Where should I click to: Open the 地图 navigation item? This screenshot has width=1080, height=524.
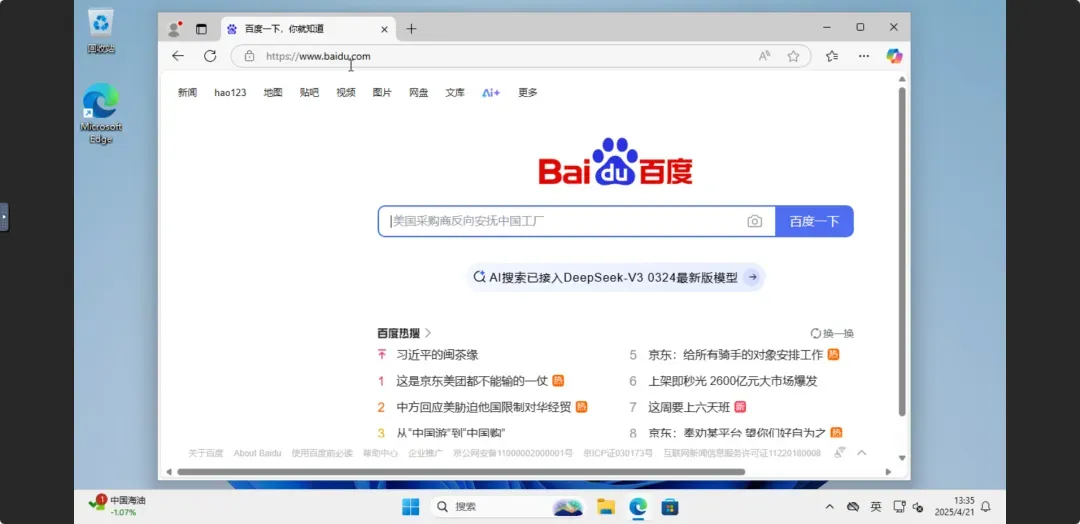pos(273,93)
